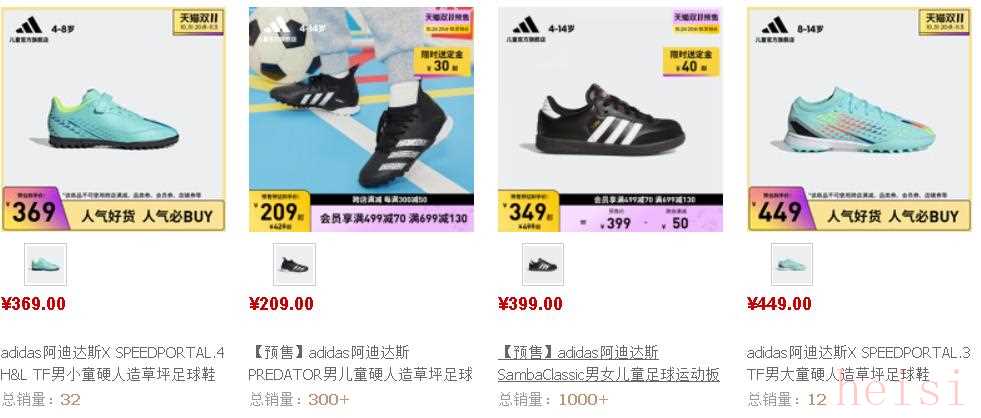The image size is (981, 418).
Task: Click the adidas logo on Samba product image
Action: click(x=526, y=26)
